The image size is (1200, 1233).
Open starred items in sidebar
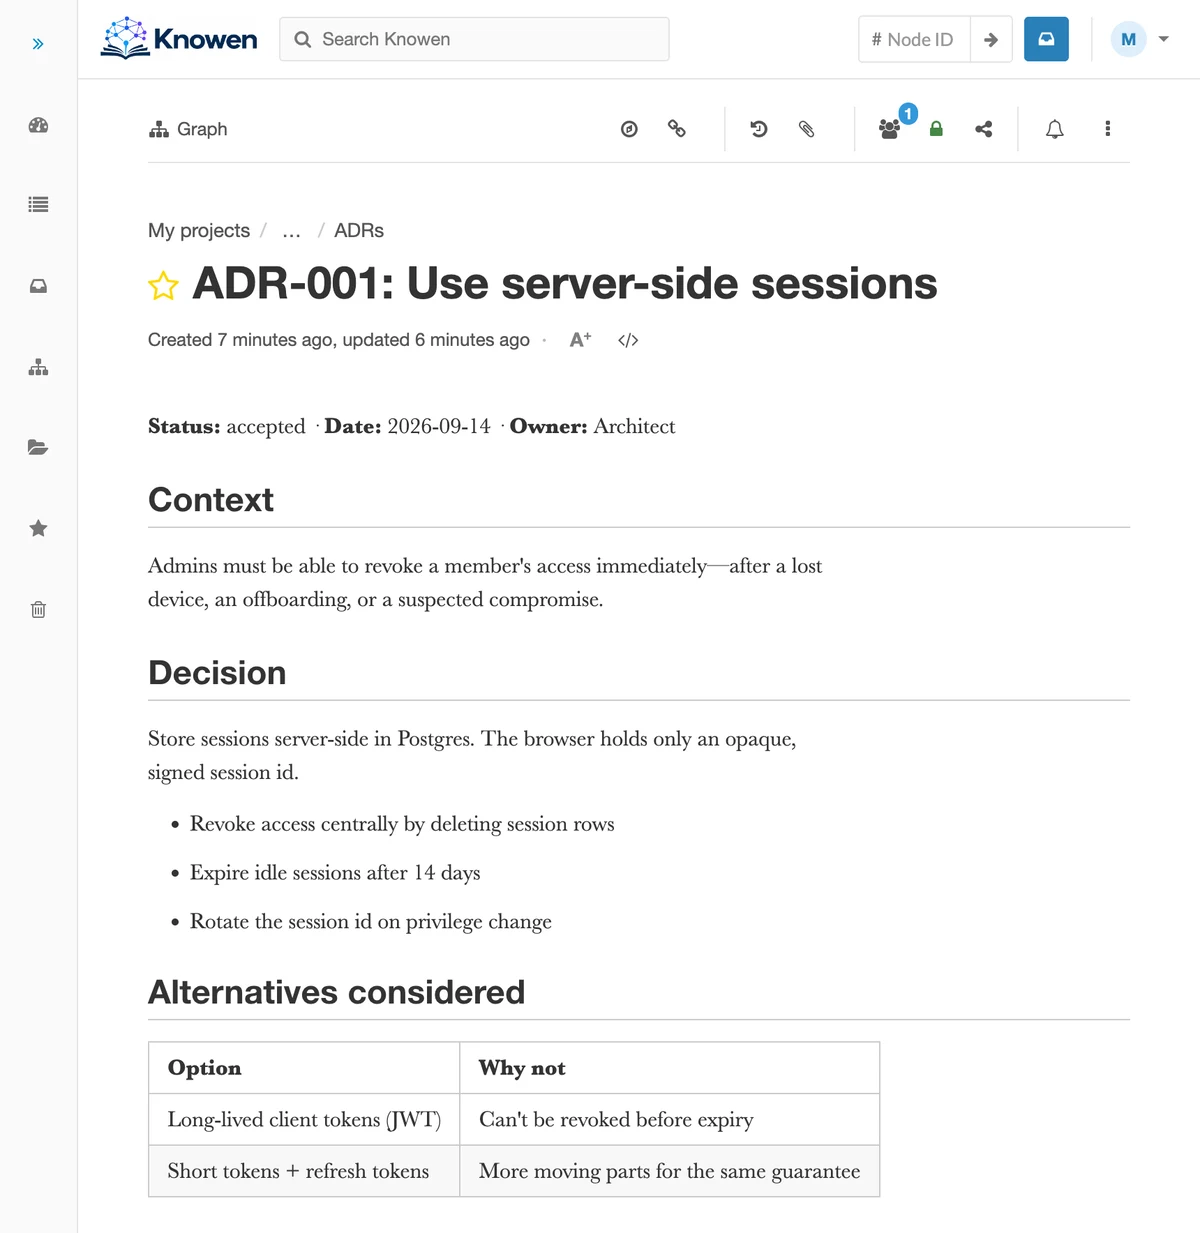click(x=38, y=528)
